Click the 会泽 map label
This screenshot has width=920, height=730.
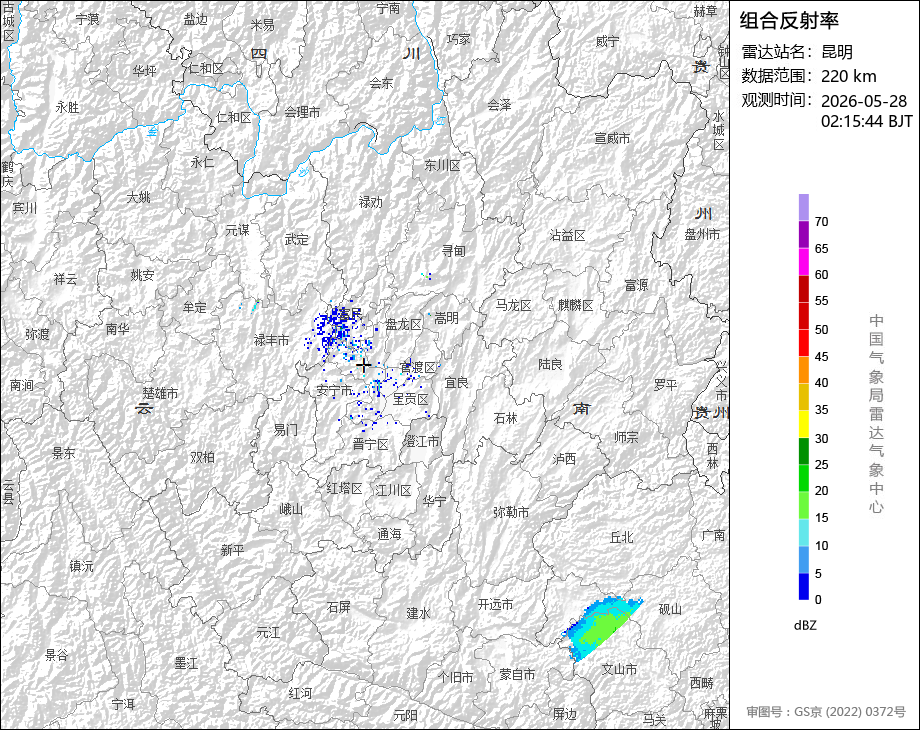click(x=499, y=105)
